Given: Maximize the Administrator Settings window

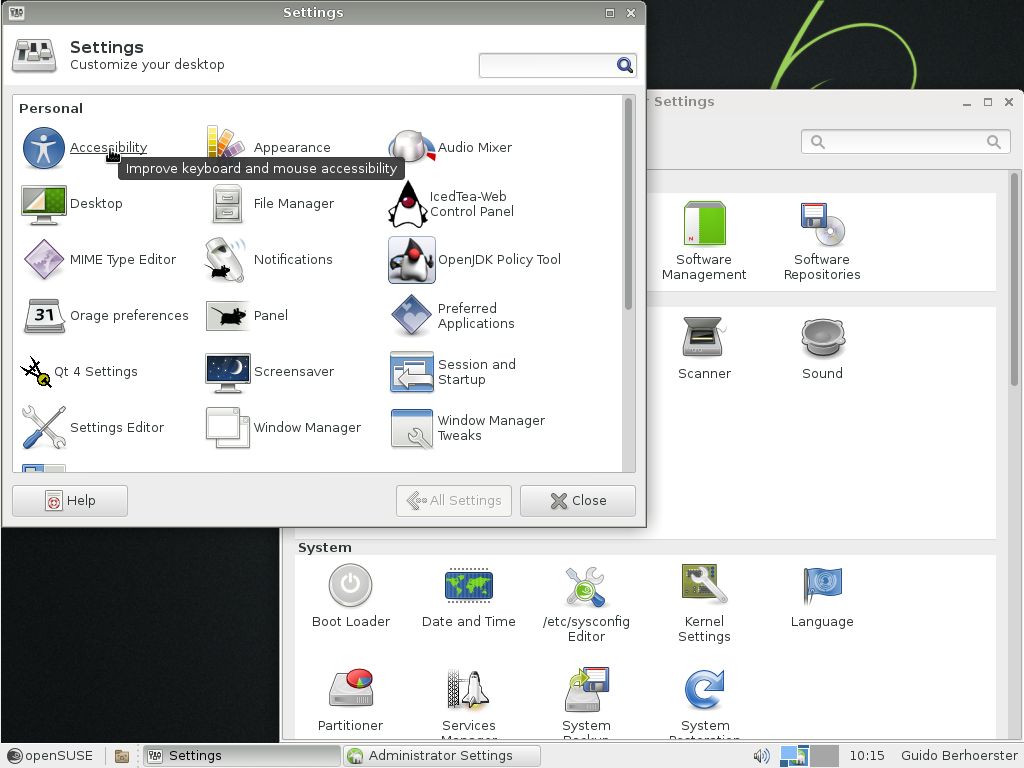Looking at the screenshot, I should click(988, 102).
